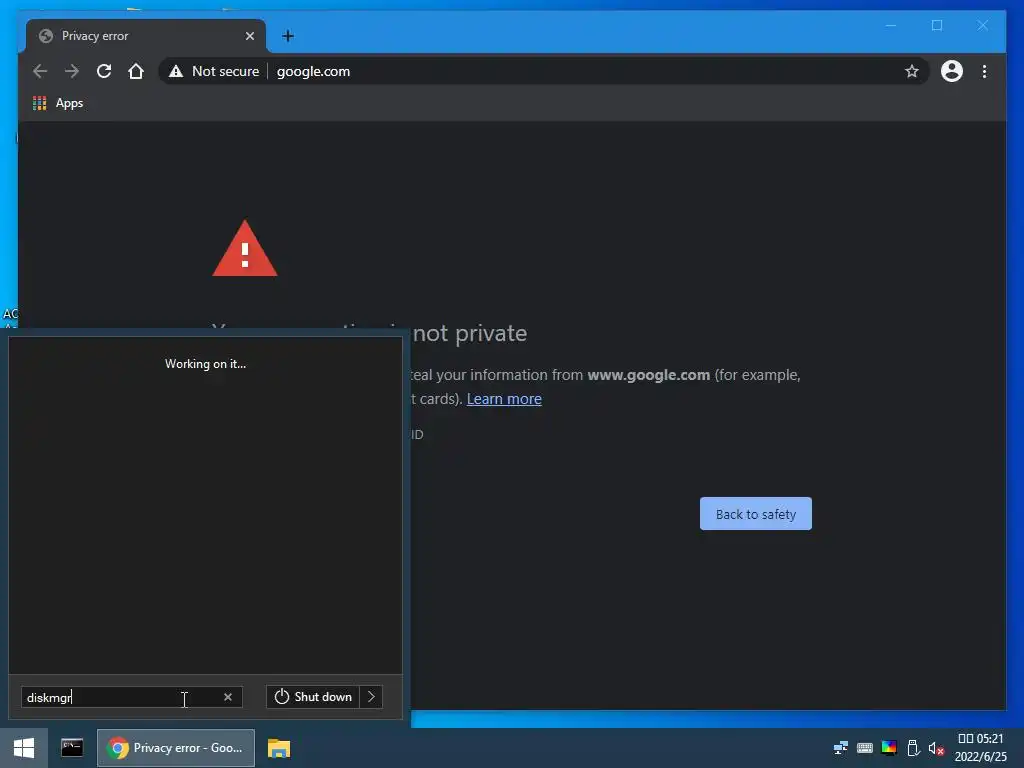Click the 'Working on it...' text
Screen dimensions: 1024x768
click(x=206, y=364)
